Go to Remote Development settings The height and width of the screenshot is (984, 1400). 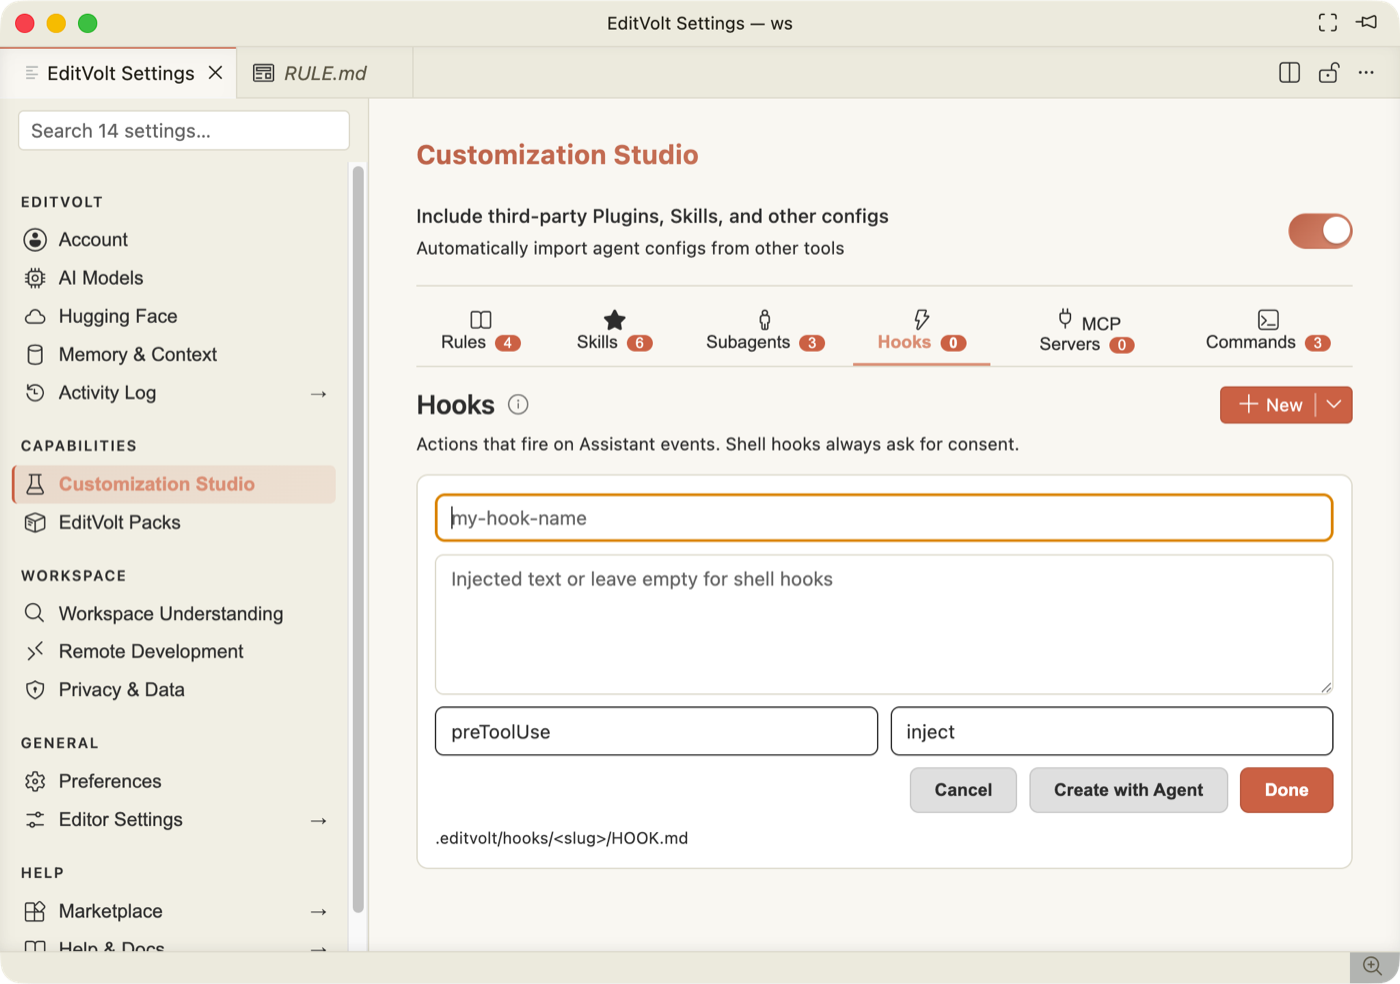point(174,652)
